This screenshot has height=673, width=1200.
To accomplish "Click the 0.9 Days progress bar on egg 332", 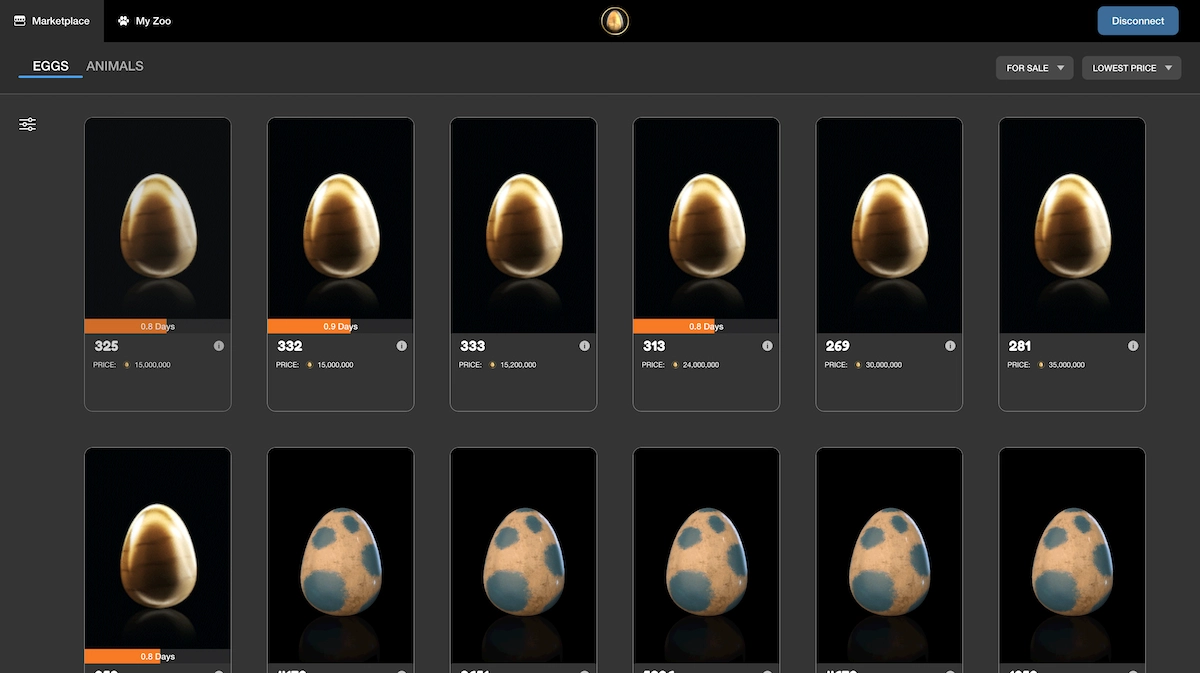I will (x=341, y=326).
